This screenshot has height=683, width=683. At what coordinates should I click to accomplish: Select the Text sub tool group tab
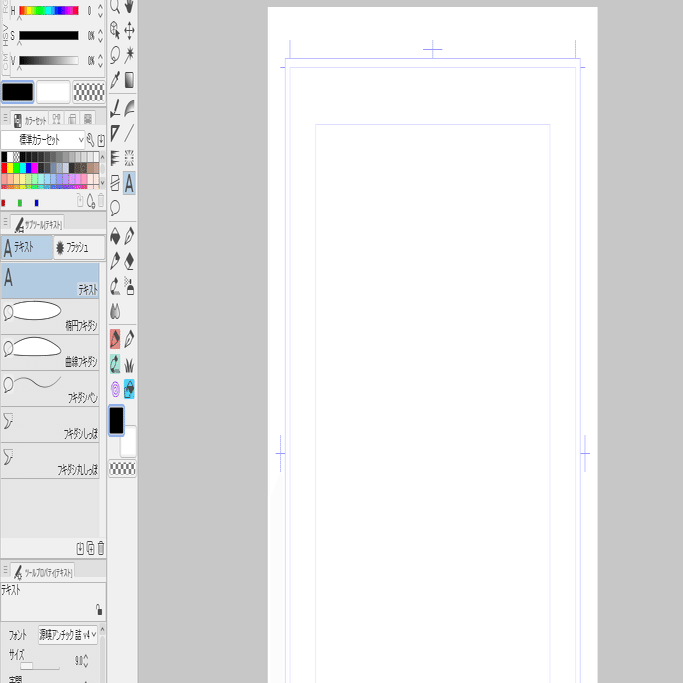click(27, 247)
